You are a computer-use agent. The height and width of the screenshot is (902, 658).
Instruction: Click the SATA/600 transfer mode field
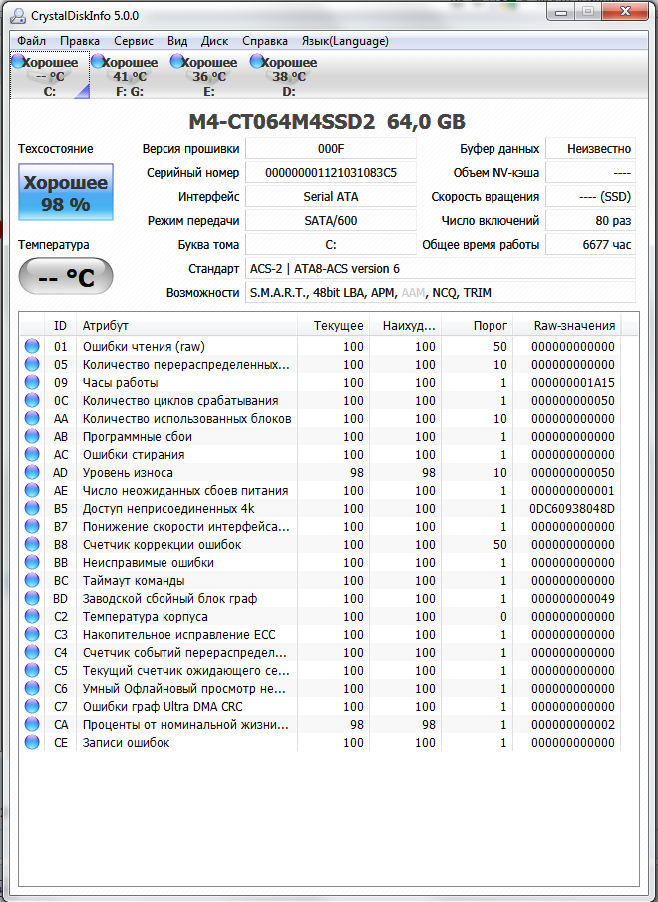[x=331, y=220]
